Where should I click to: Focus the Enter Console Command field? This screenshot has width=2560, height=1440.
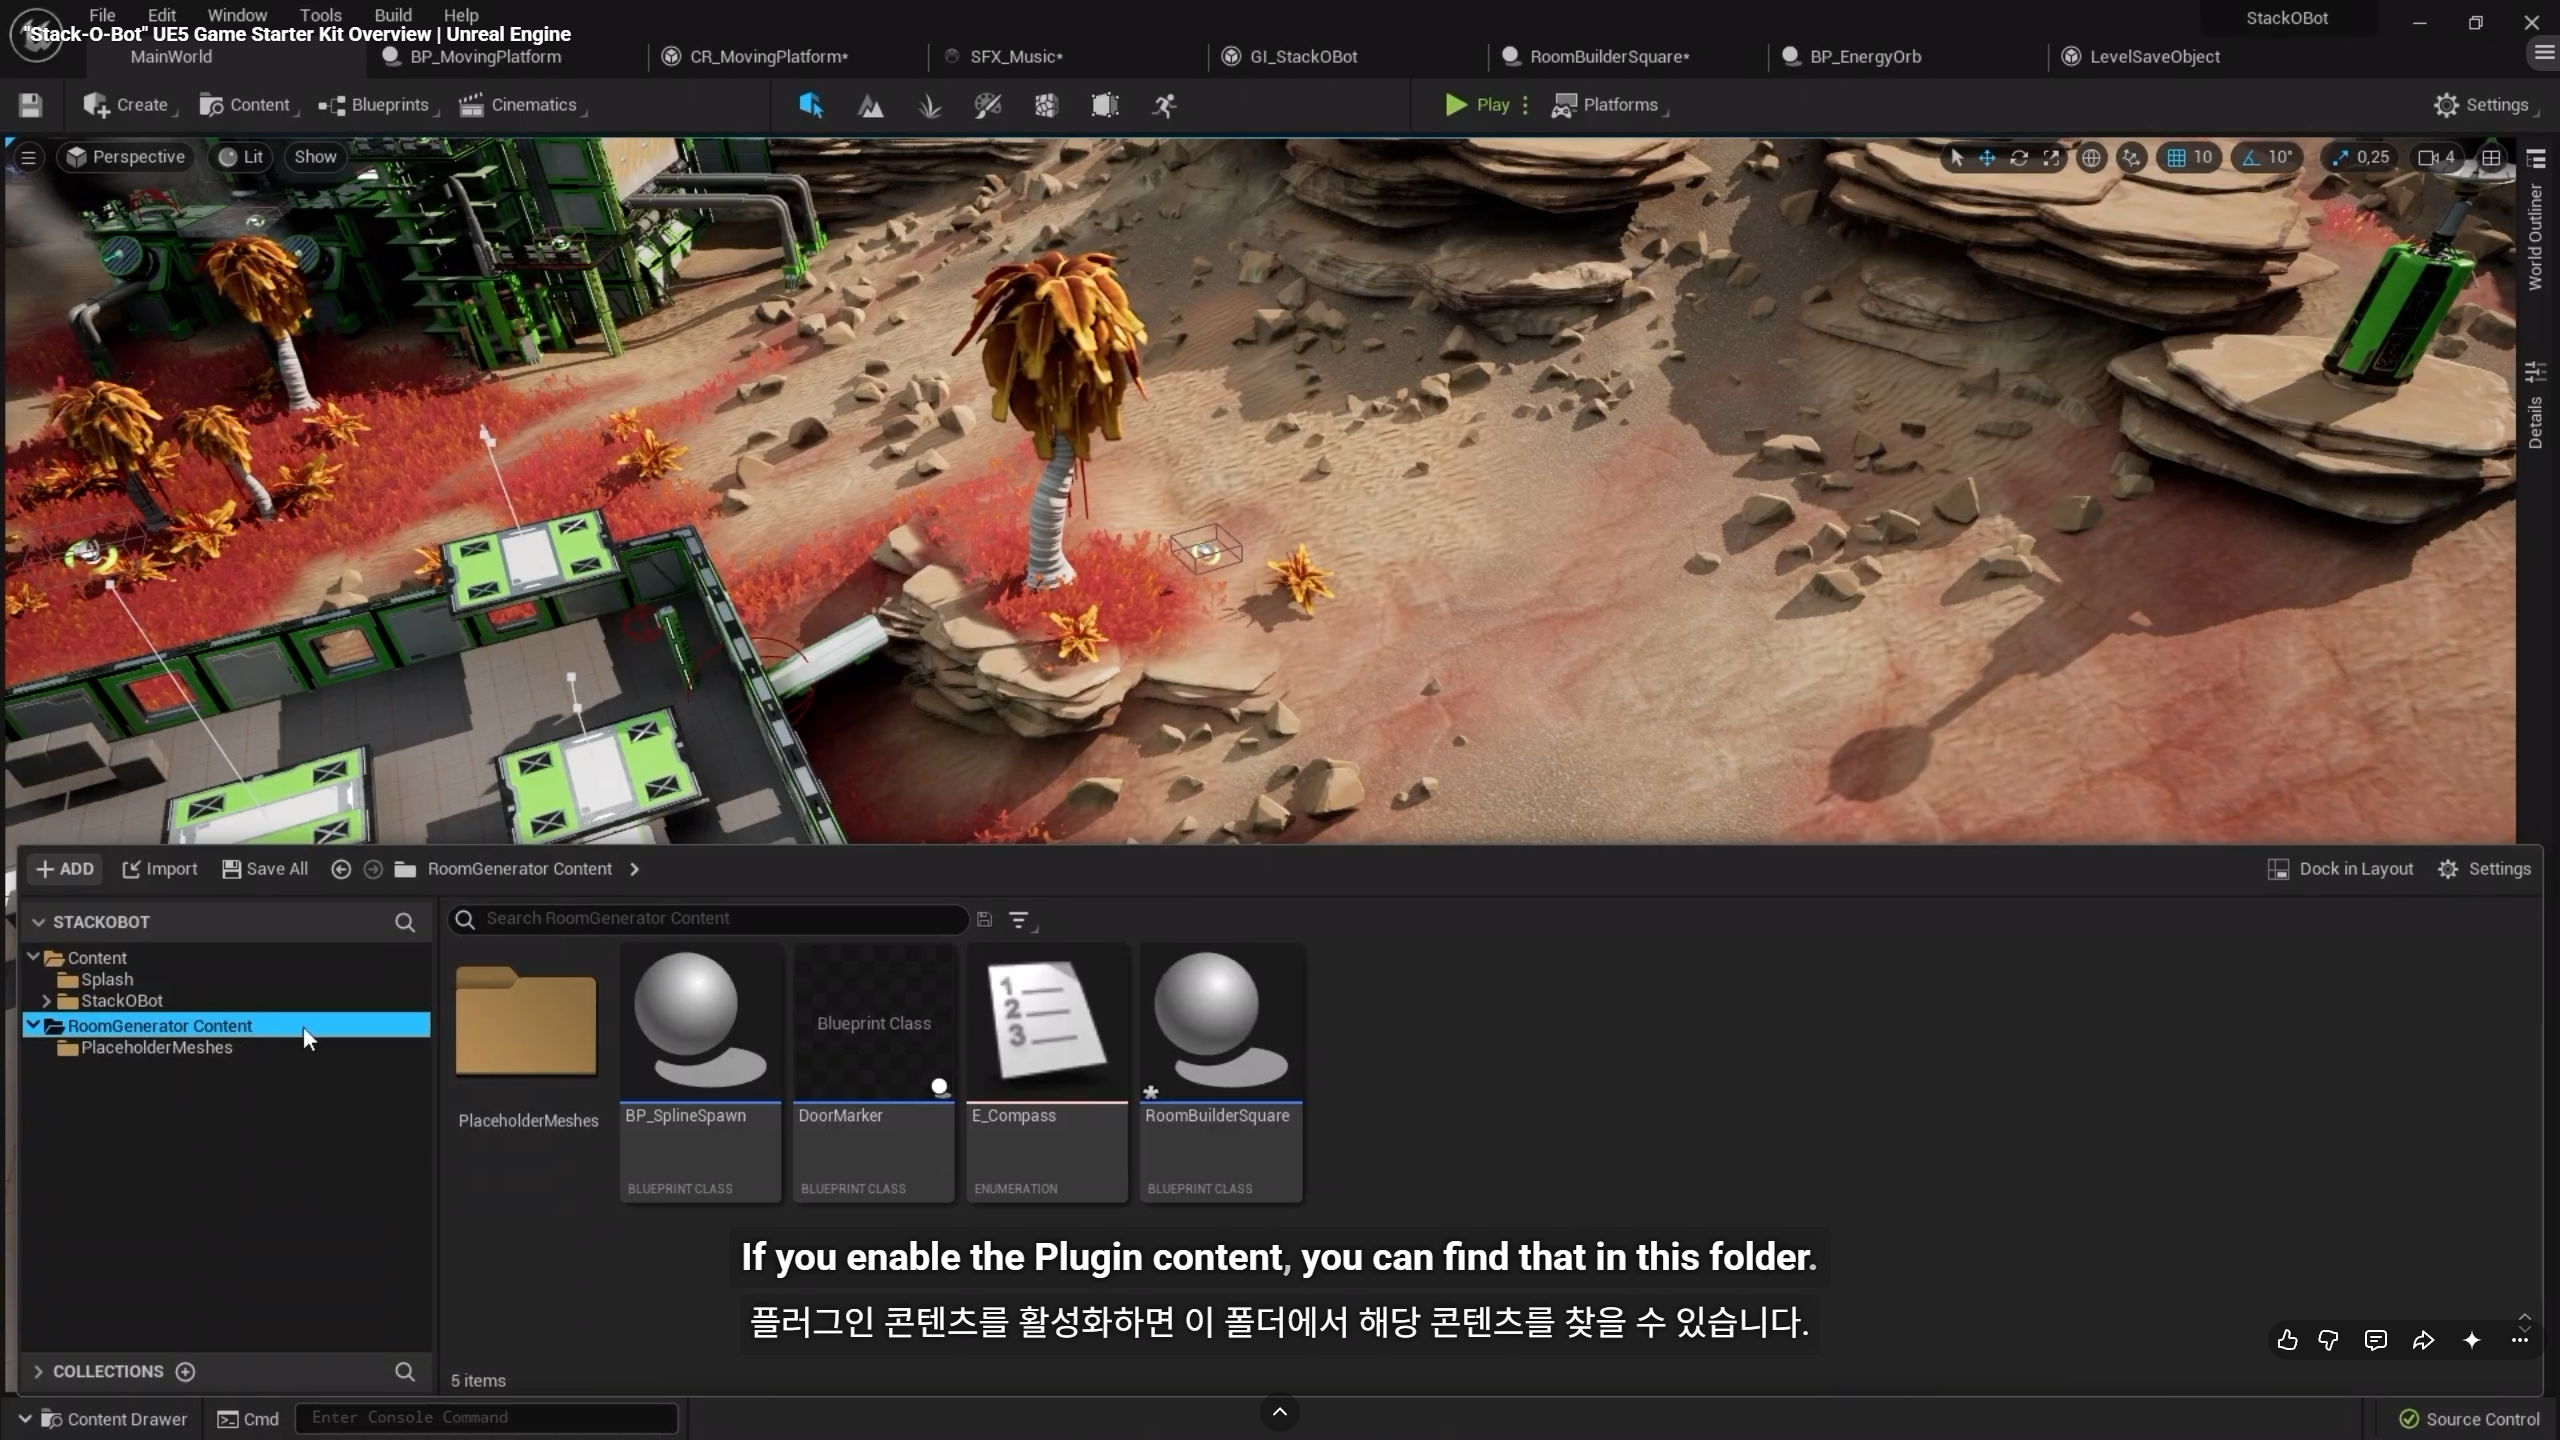click(x=486, y=1418)
